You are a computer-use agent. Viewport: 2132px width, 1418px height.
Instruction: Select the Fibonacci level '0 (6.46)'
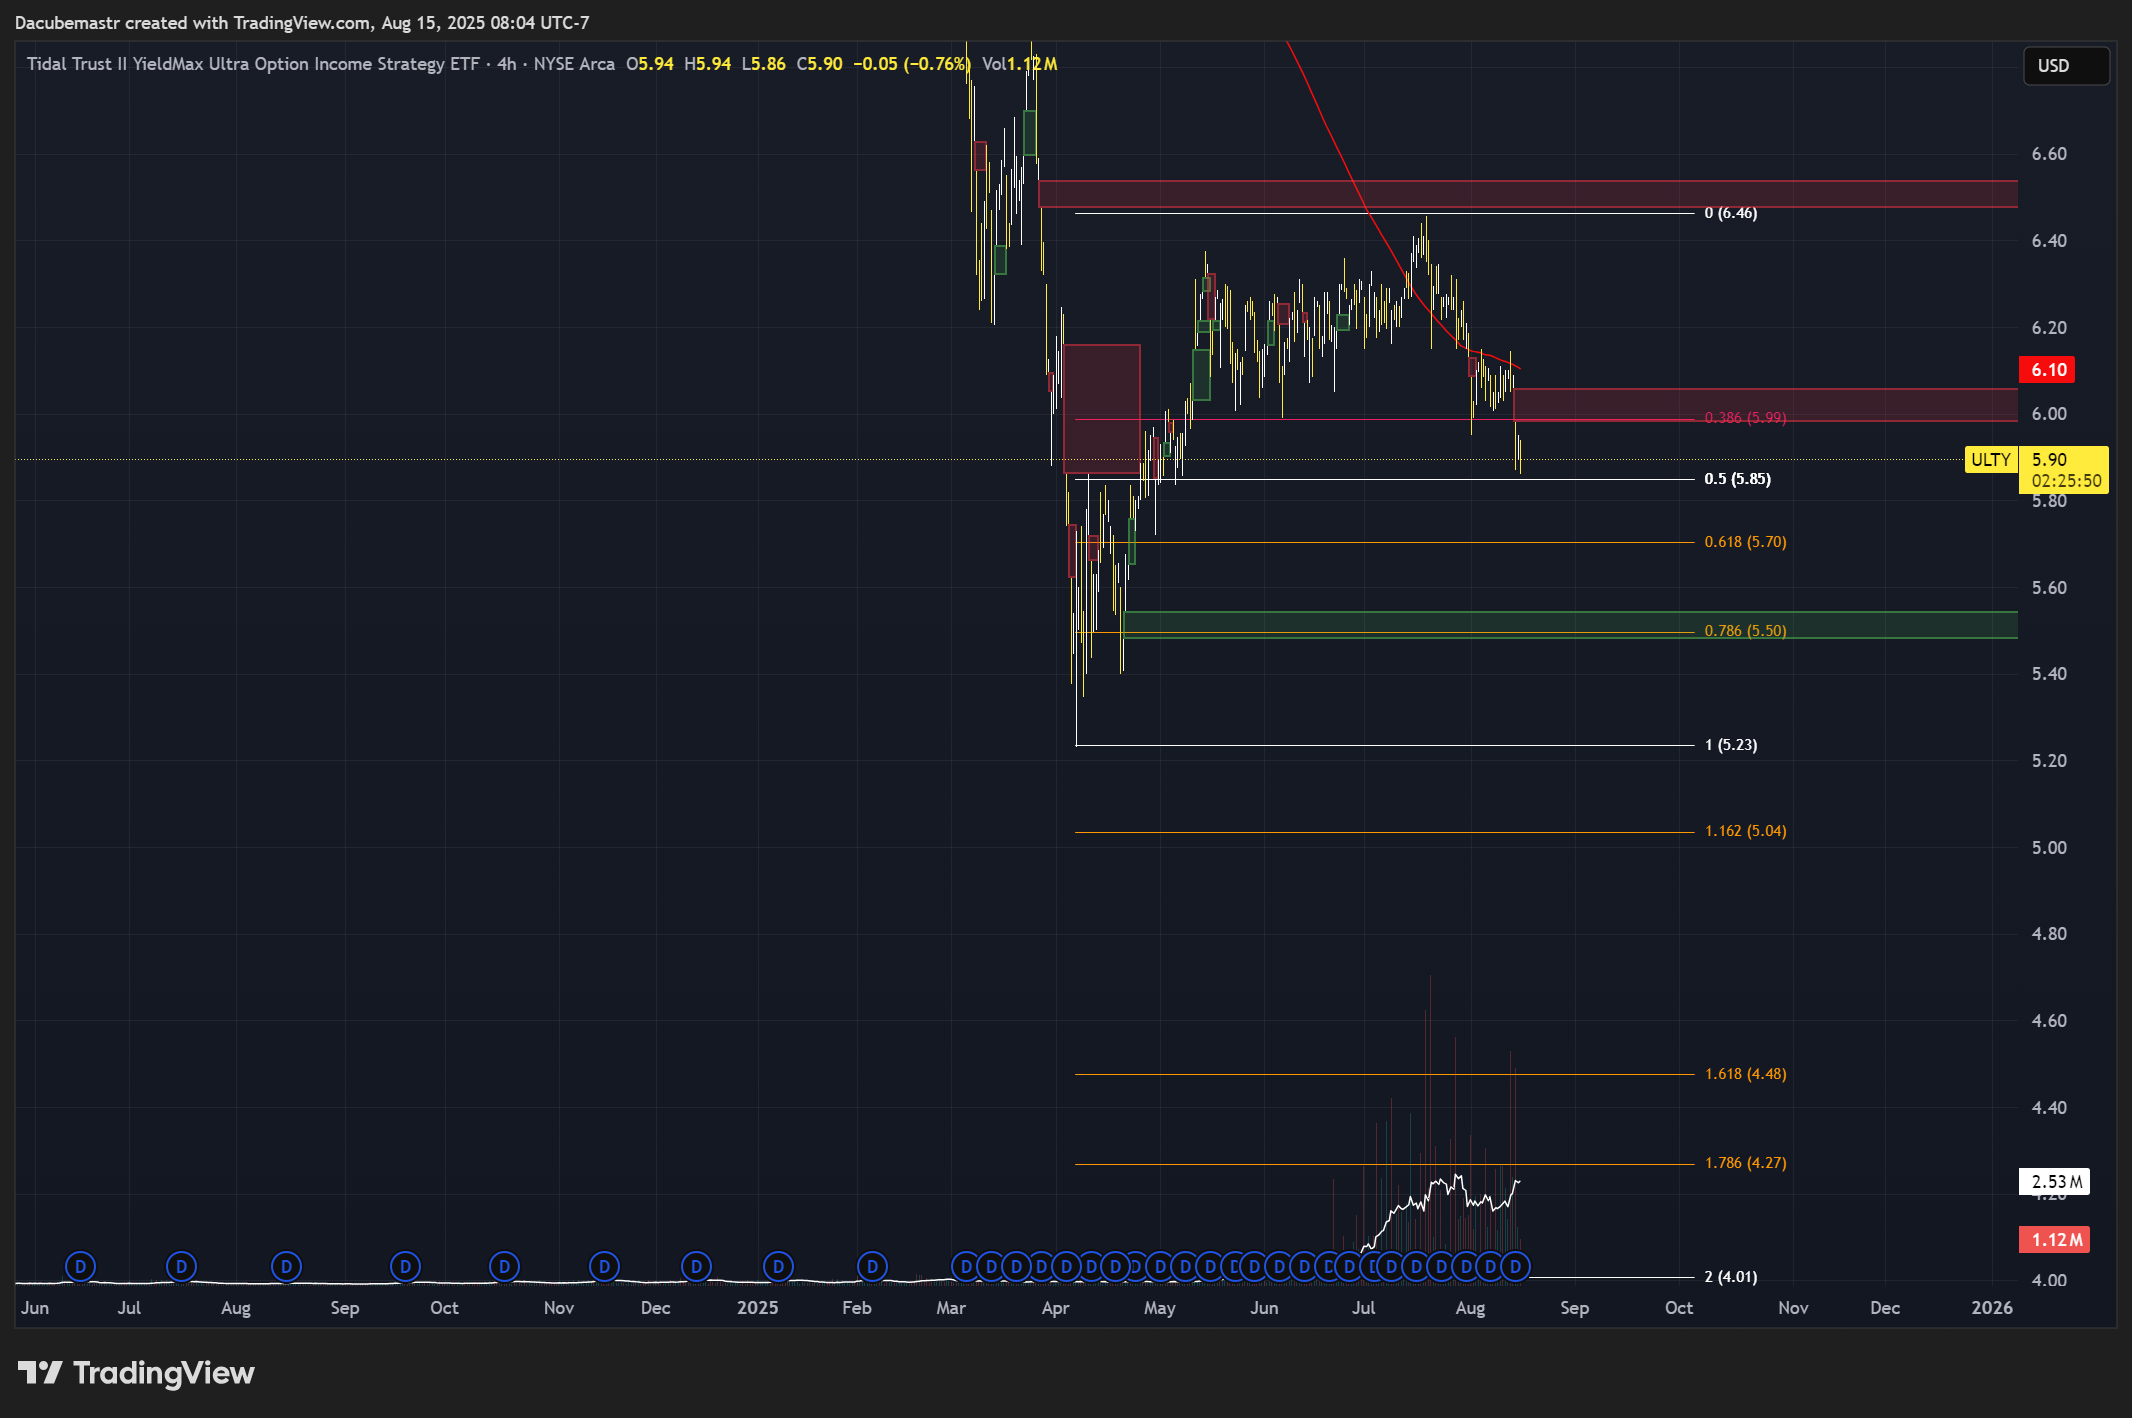[x=1731, y=213]
